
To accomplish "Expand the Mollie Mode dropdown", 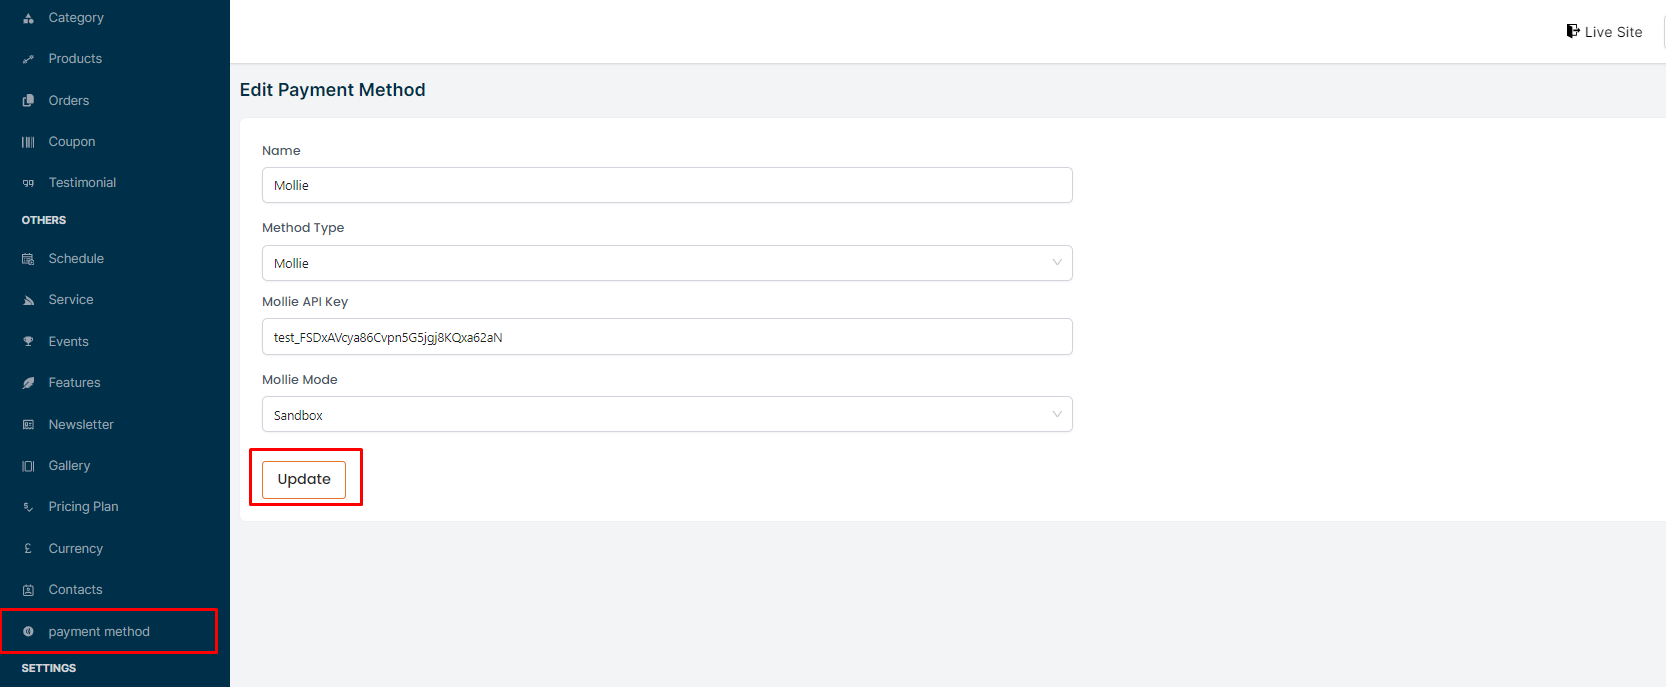I will (667, 415).
